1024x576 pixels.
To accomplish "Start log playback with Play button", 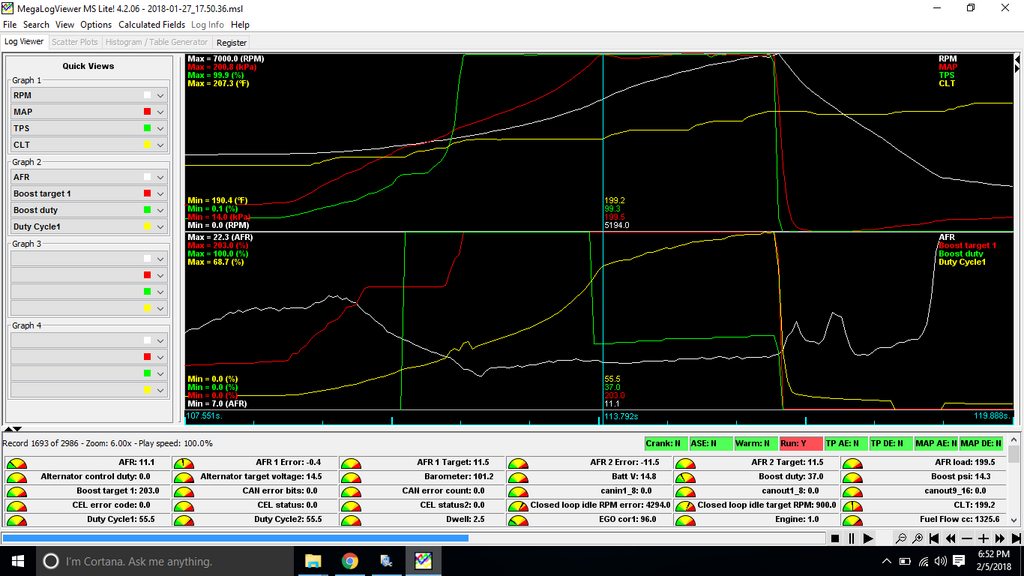I will click(868, 539).
